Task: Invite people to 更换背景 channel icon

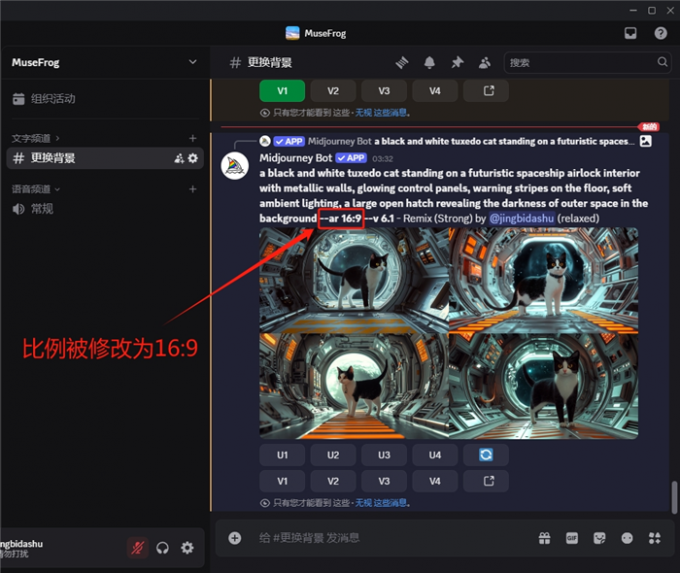Action: pos(179,158)
